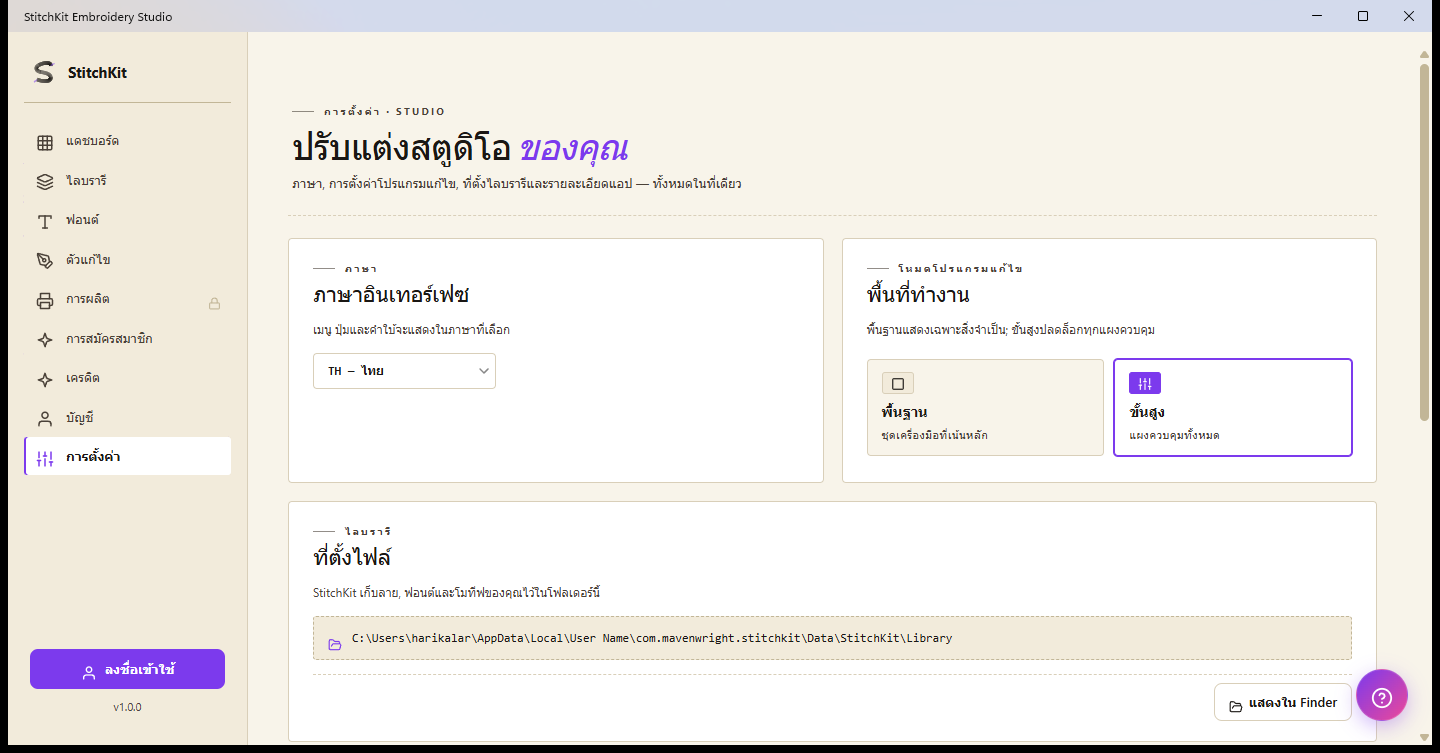Go to ฟอนต์ page
The width and height of the screenshot is (1440, 753).
(128, 220)
